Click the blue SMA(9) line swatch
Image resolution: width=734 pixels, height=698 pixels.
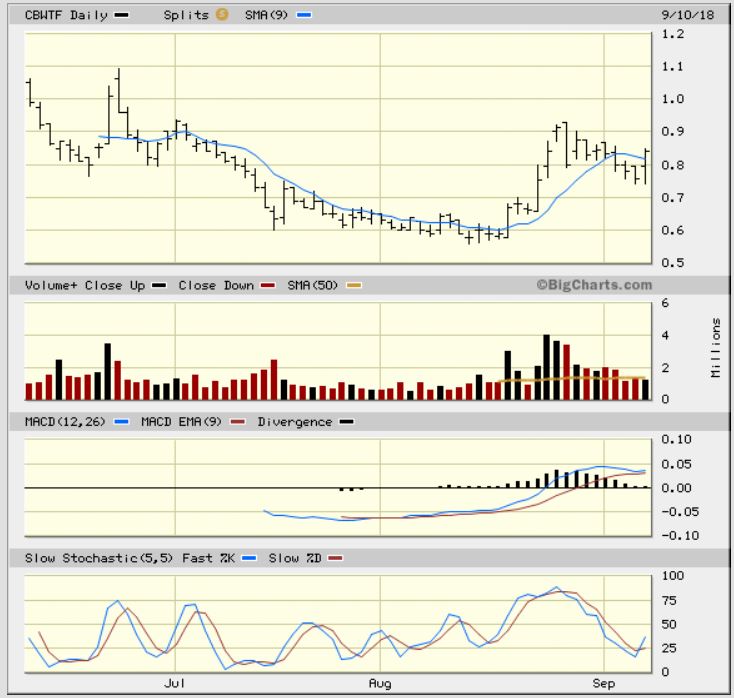point(304,15)
